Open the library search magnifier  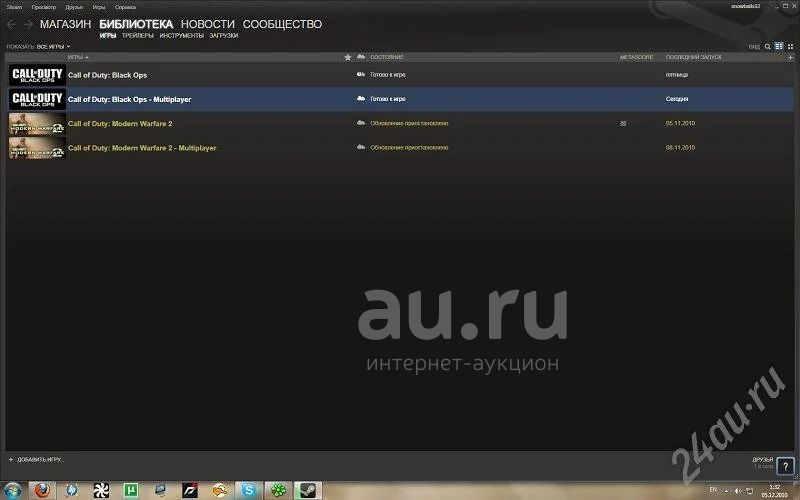click(x=767, y=46)
